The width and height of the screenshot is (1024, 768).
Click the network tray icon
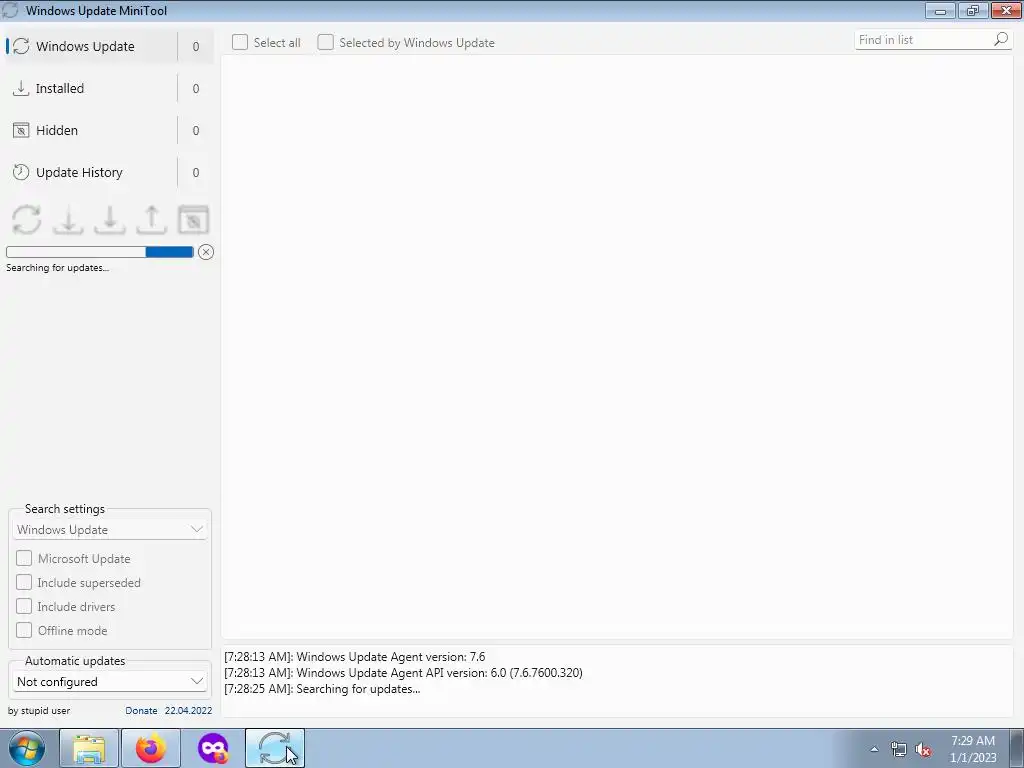coord(899,749)
